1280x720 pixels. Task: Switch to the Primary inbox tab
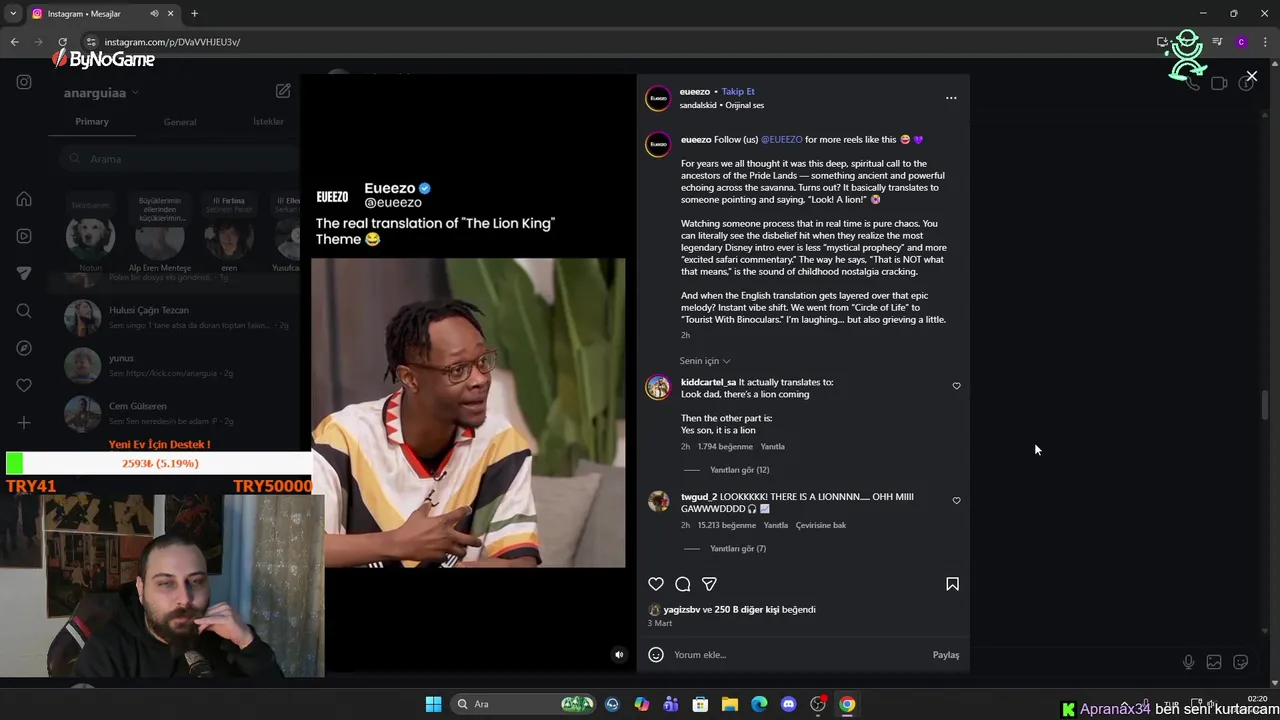92,122
